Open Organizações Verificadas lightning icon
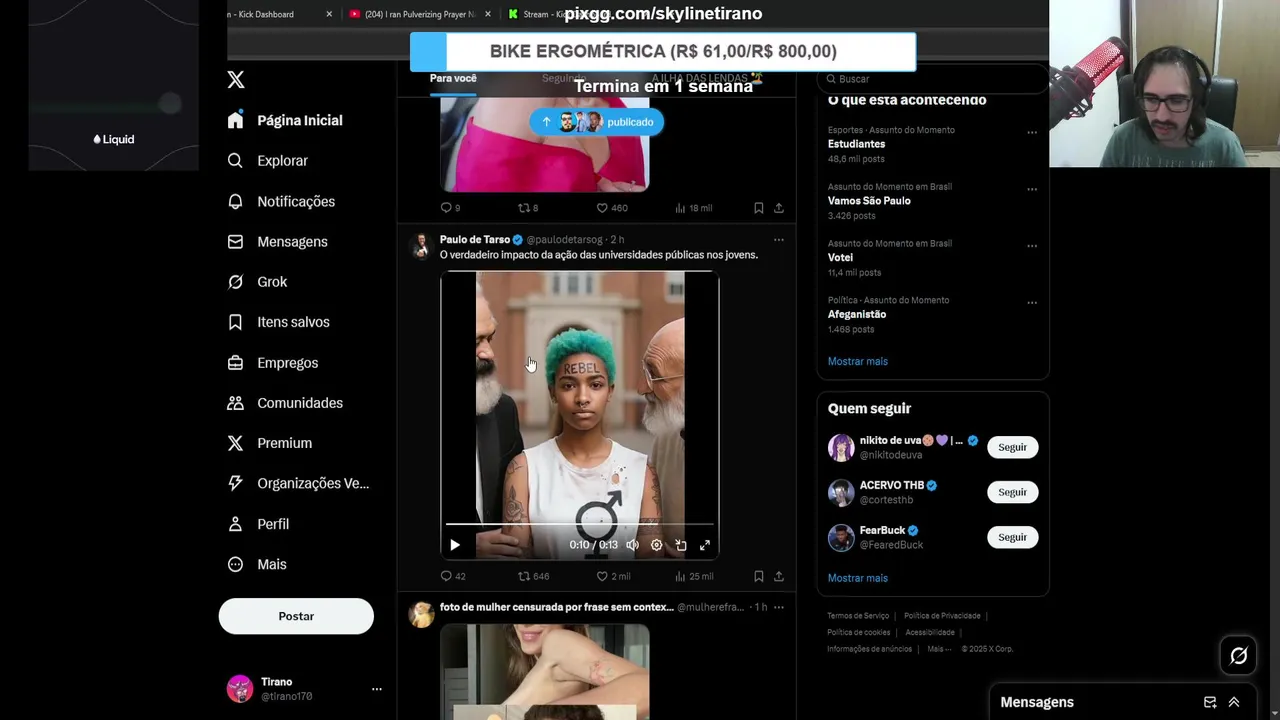Screen dimensions: 1280x720 coord(235,483)
